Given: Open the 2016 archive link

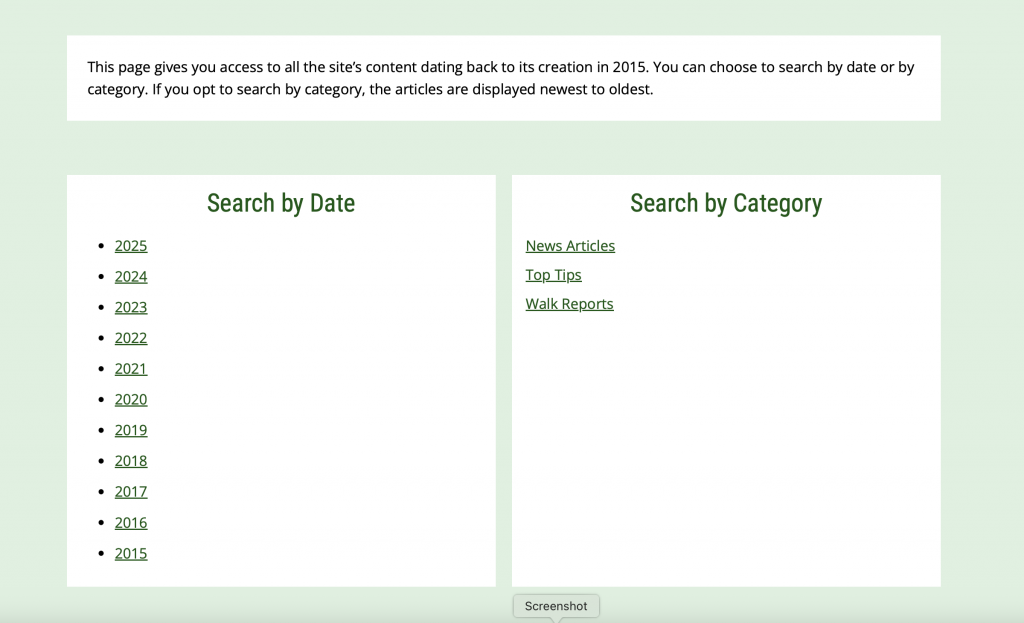Looking at the screenshot, I should pos(131,523).
